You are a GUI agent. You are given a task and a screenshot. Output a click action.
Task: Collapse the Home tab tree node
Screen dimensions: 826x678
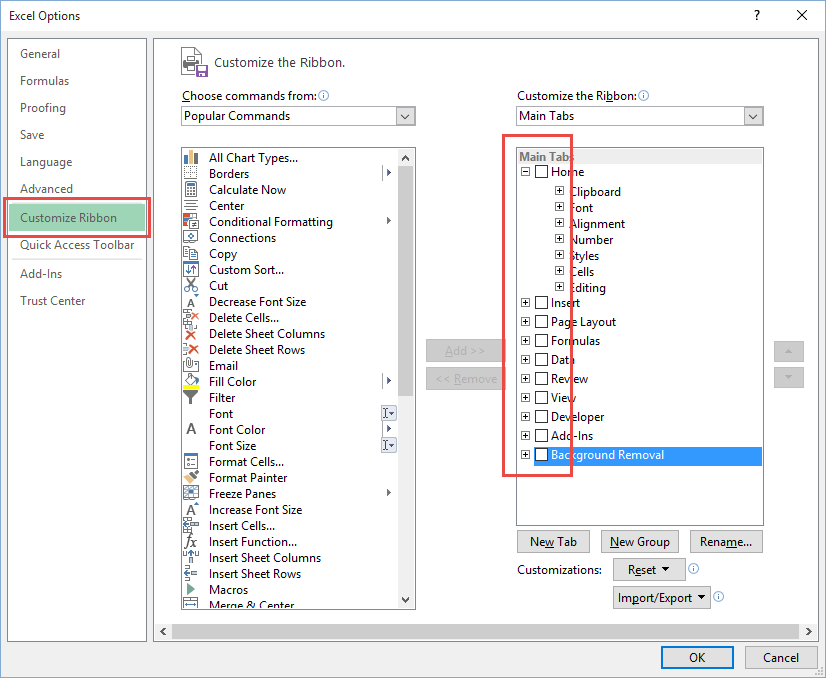525,172
